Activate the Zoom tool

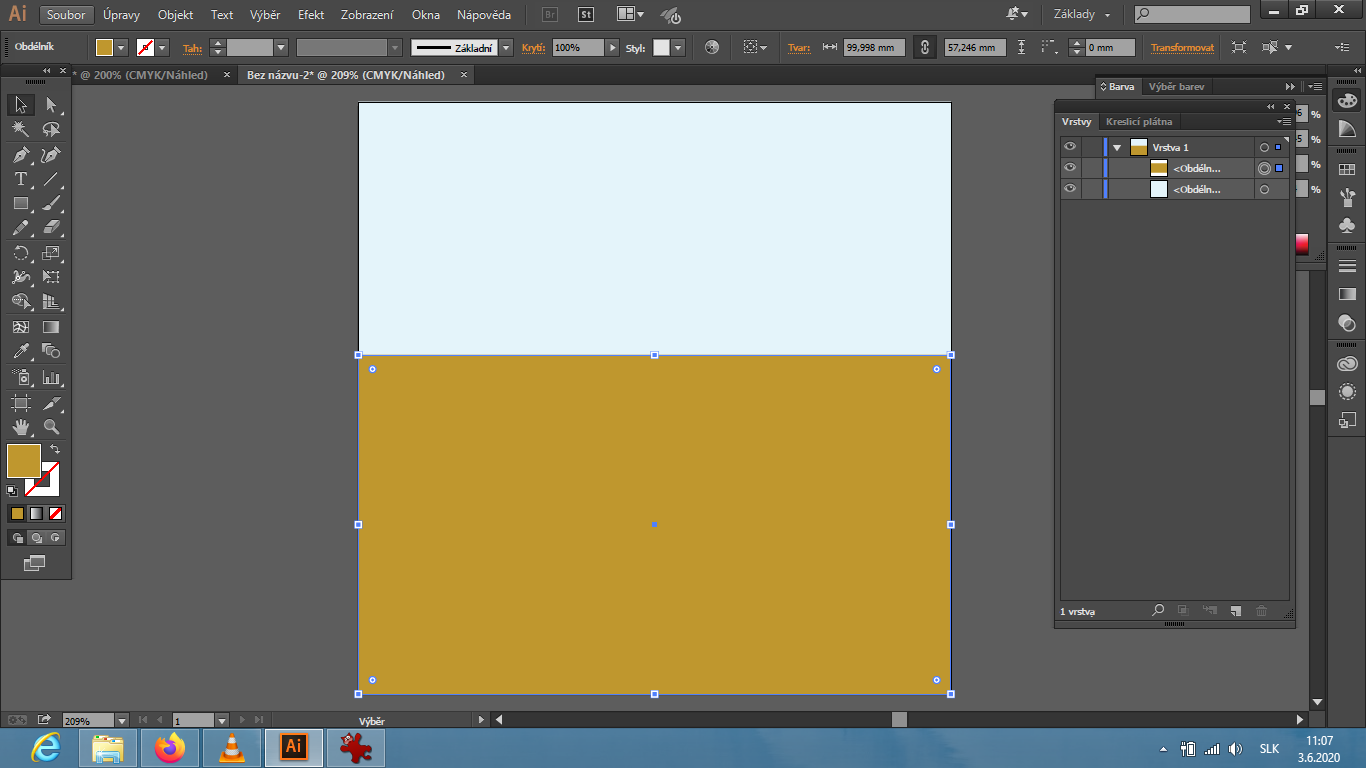[x=51, y=427]
